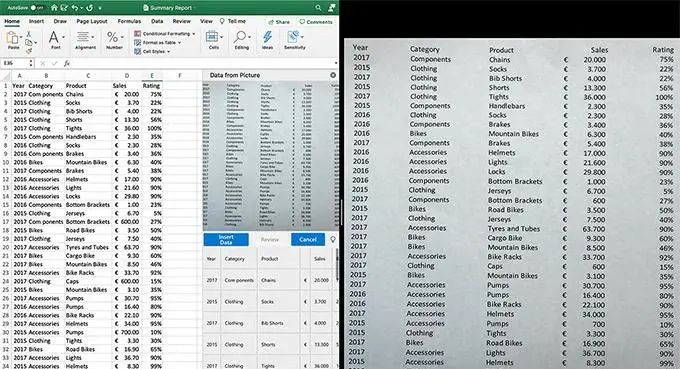Screen dimensions: 680x369
Task: Toggle the AutoSave switch
Action: click(x=38, y=8)
